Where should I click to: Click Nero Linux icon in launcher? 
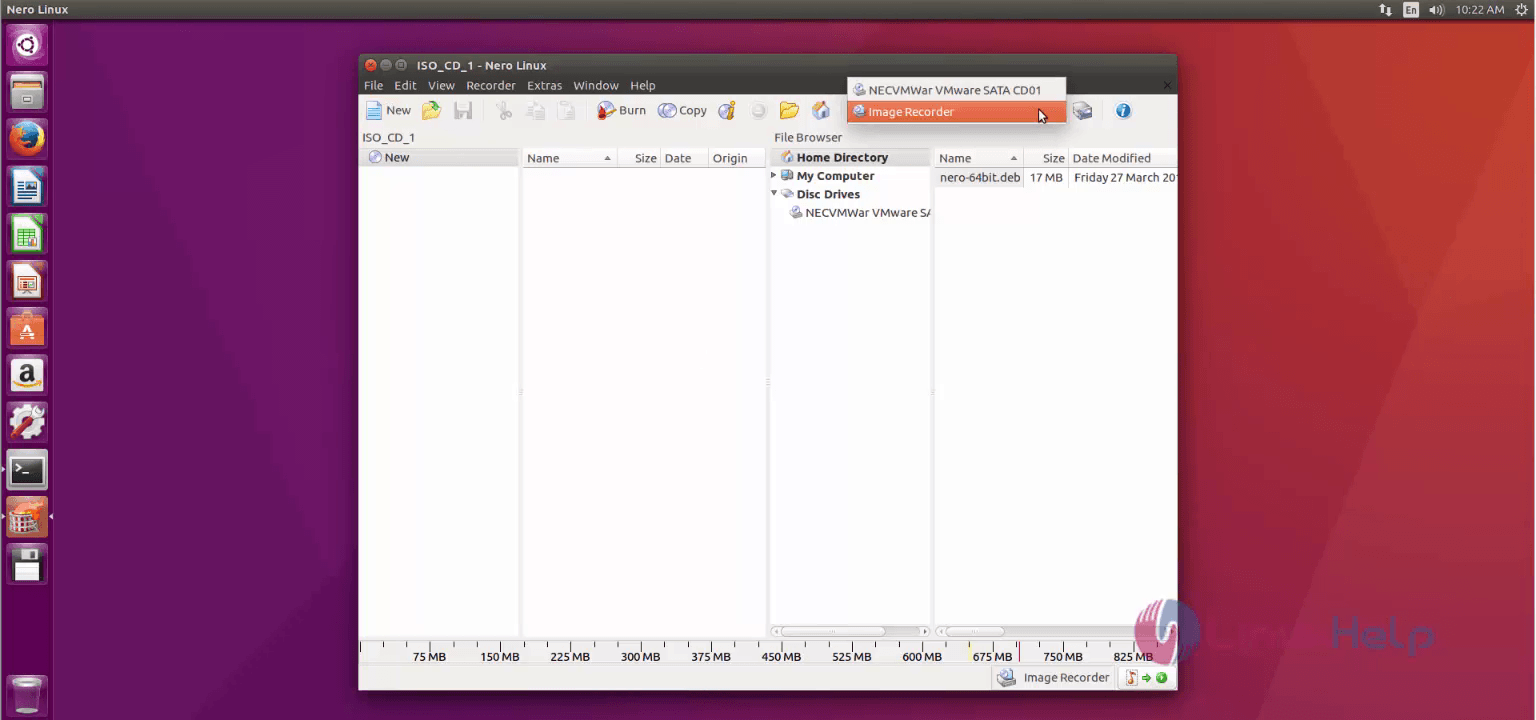click(27, 517)
